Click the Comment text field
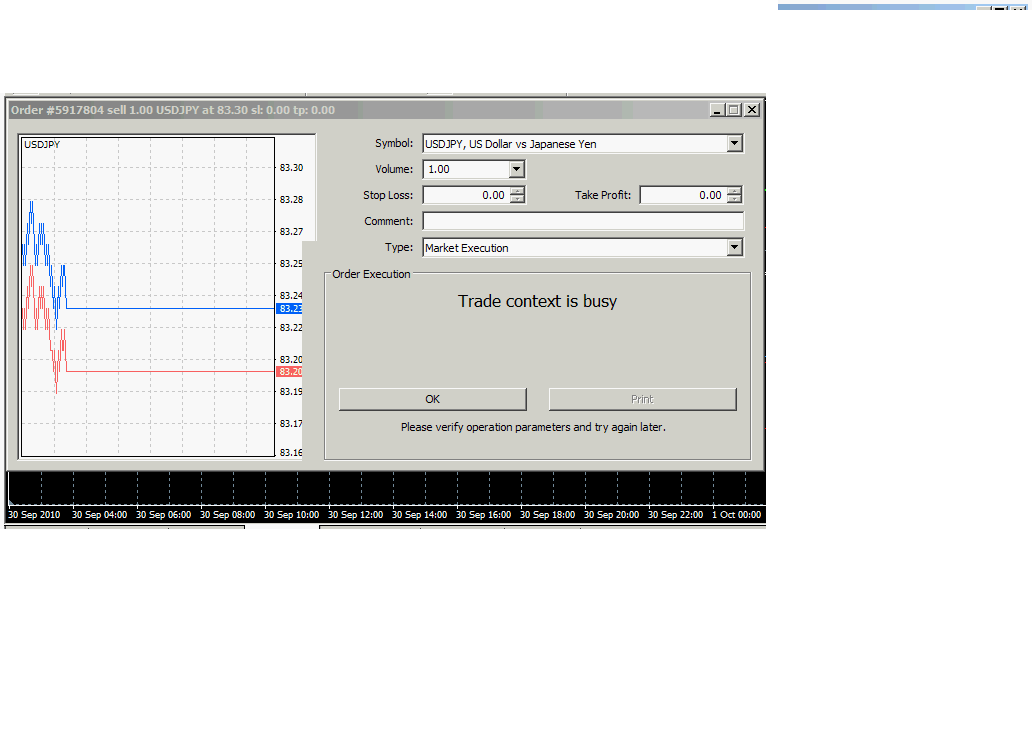1032x748 pixels. (x=583, y=221)
